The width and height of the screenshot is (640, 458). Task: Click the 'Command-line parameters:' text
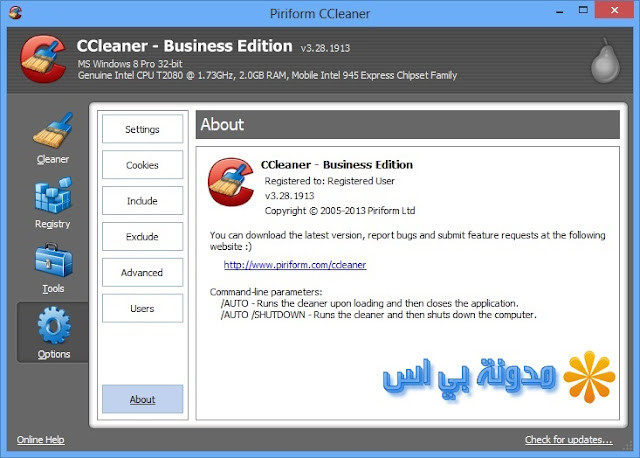(x=266, y=292)
